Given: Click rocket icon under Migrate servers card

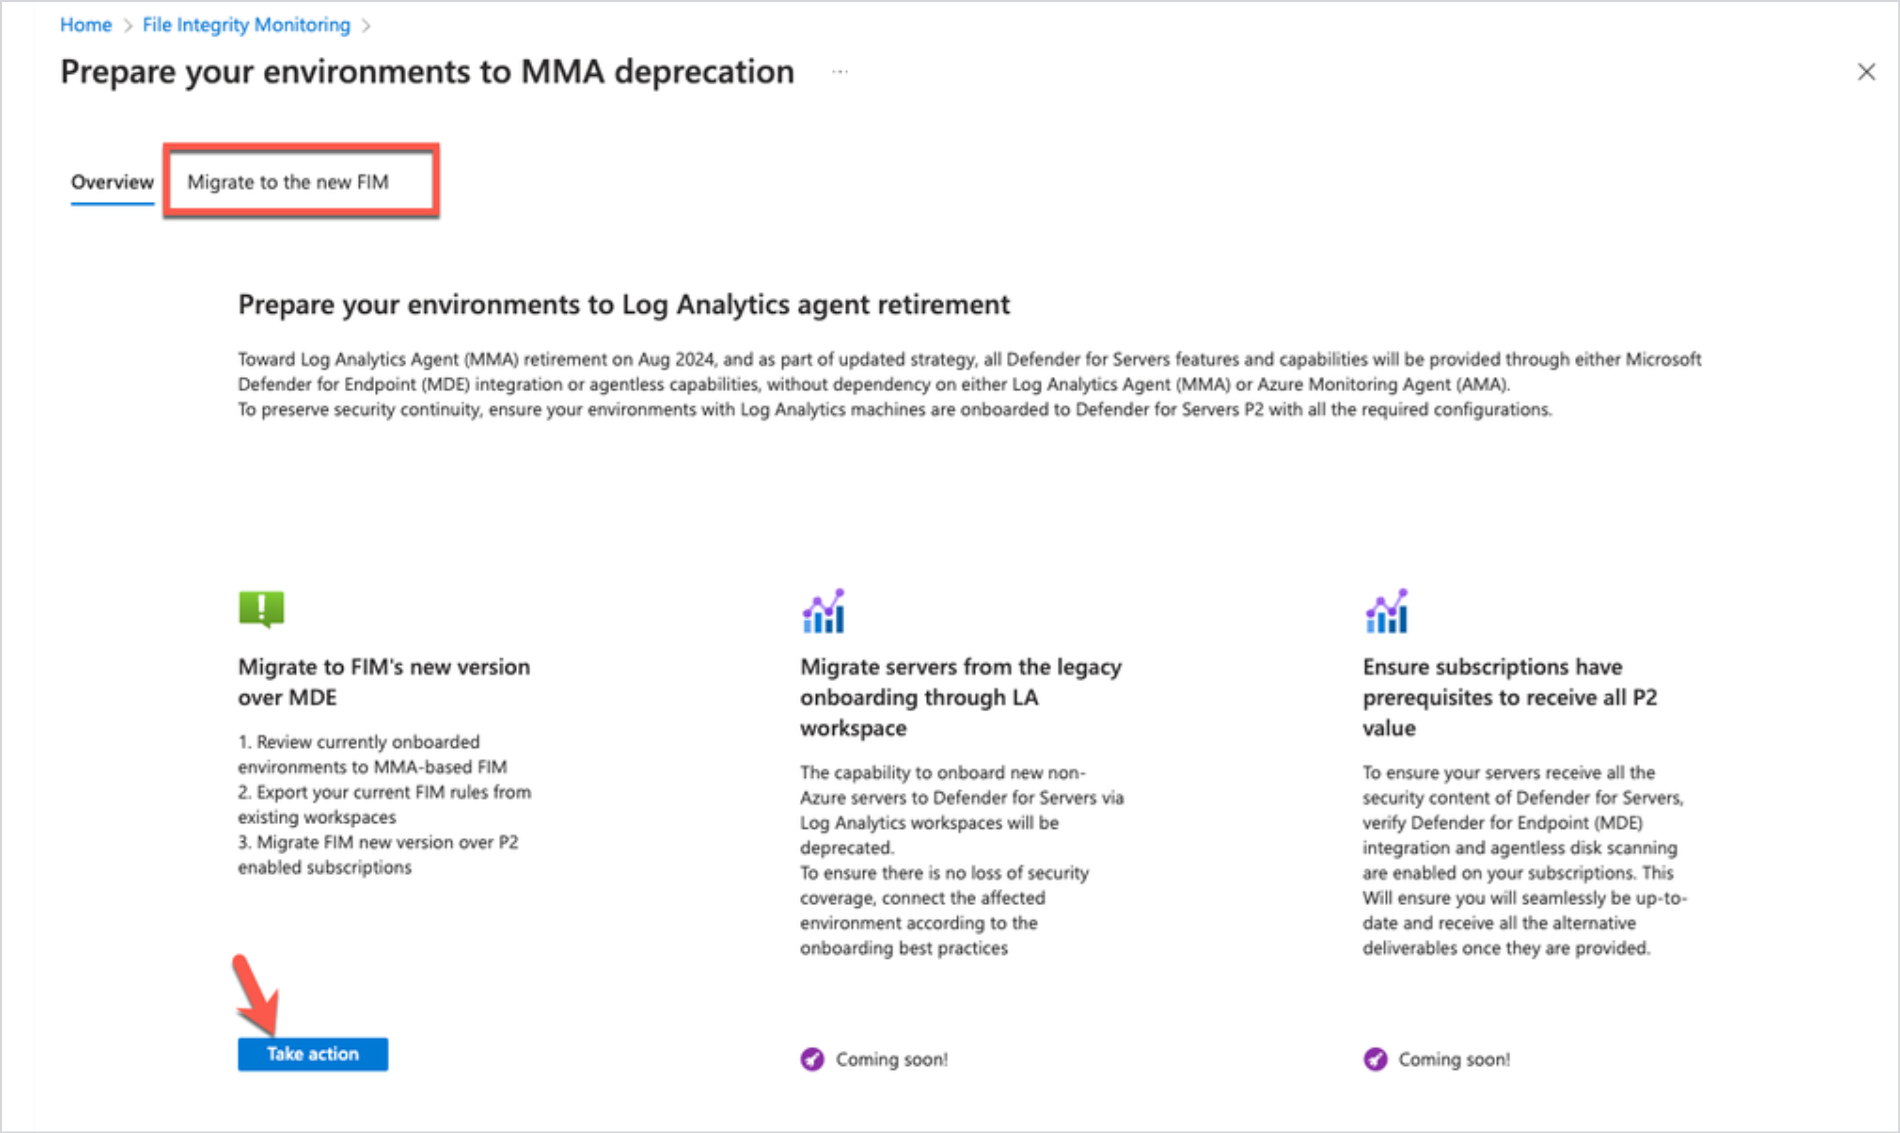Looking at the screenshot, I should point(812,1059).
